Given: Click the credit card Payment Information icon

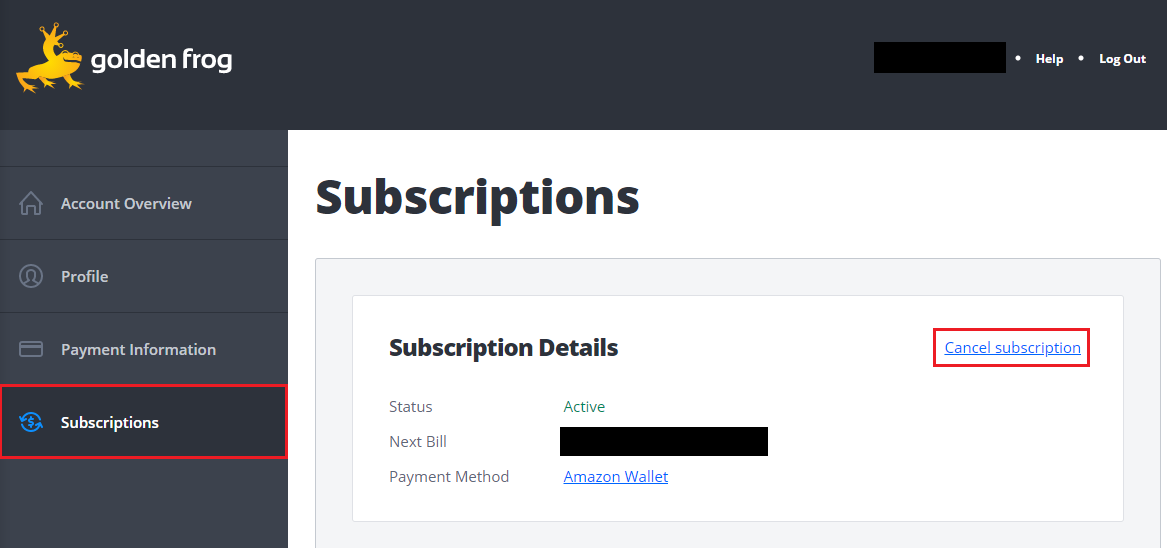Looking at the screenshot, I should (31, 349).
